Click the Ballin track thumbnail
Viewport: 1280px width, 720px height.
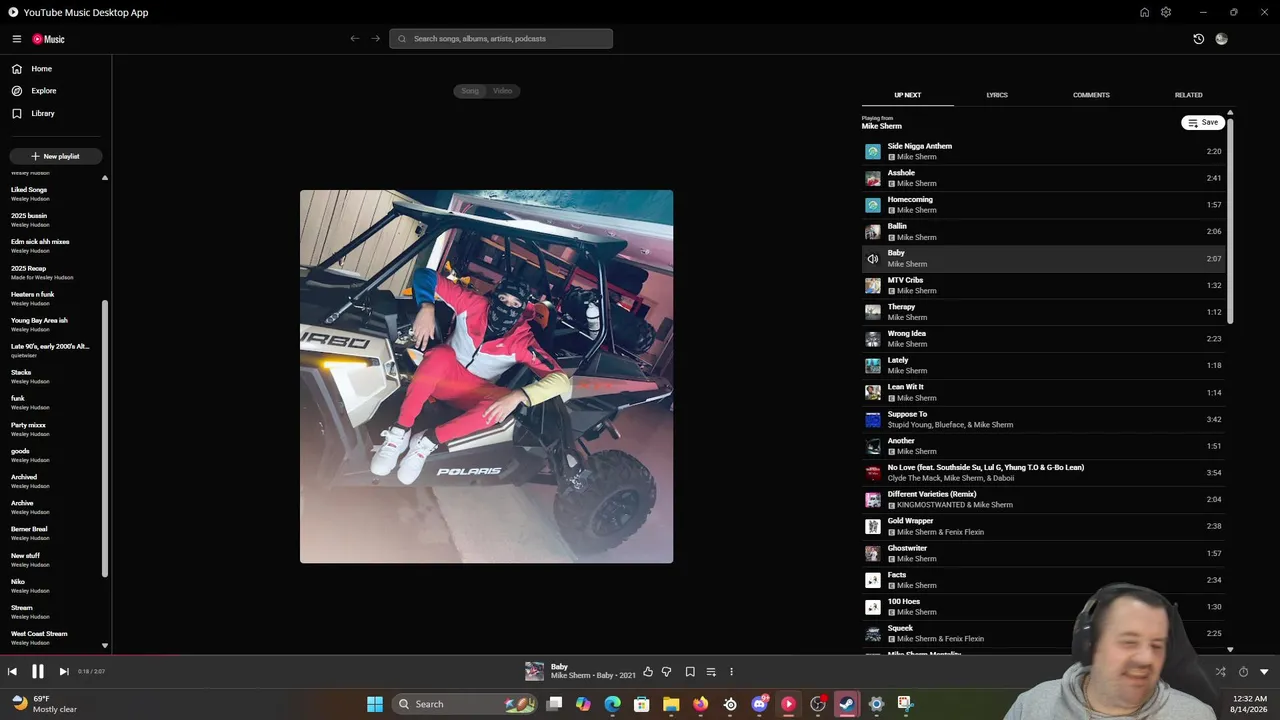point(873,232)
